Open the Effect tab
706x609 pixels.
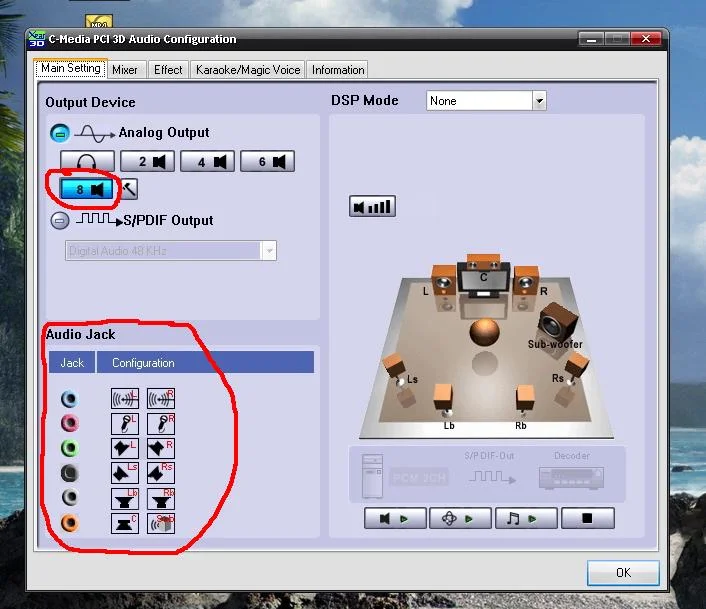[168, 70]
